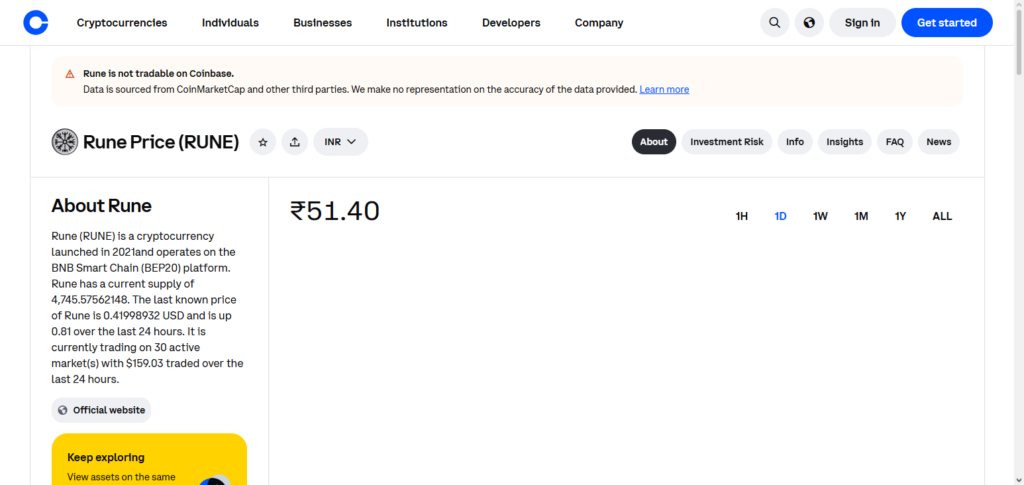Click the Coinbase logo icon

tap(36, 23)
